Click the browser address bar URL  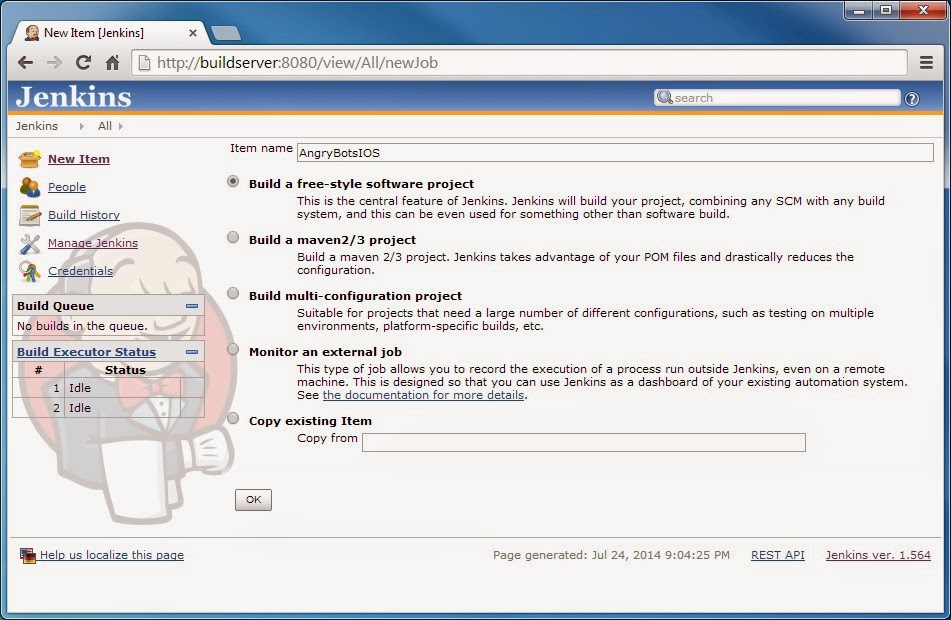(x=519, y=62)
